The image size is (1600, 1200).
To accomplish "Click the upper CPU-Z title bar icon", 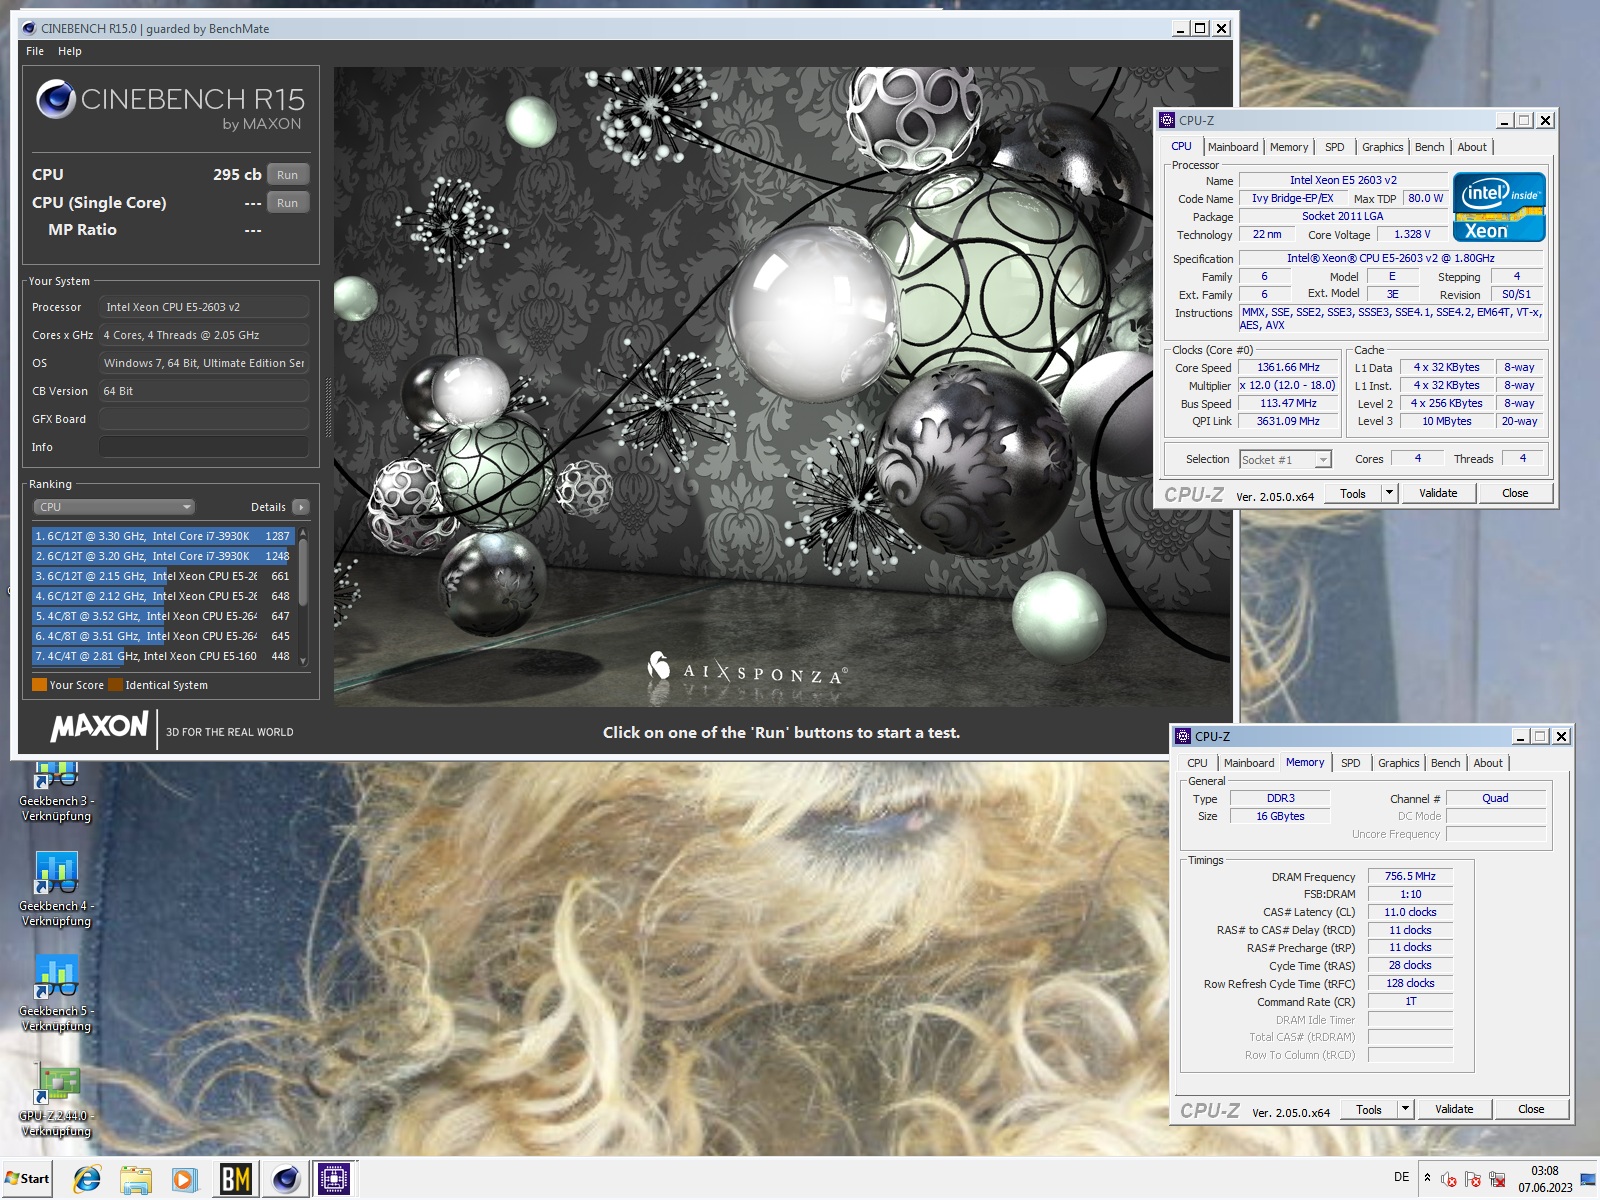I will pos(1167,120).
